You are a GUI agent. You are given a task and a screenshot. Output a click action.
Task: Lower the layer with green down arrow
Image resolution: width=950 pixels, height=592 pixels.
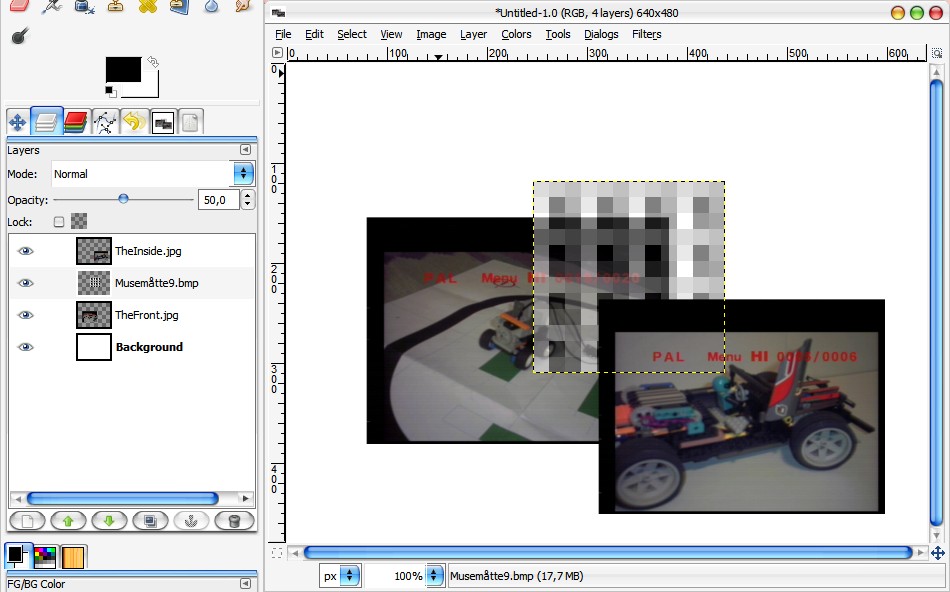click(109, 520)
